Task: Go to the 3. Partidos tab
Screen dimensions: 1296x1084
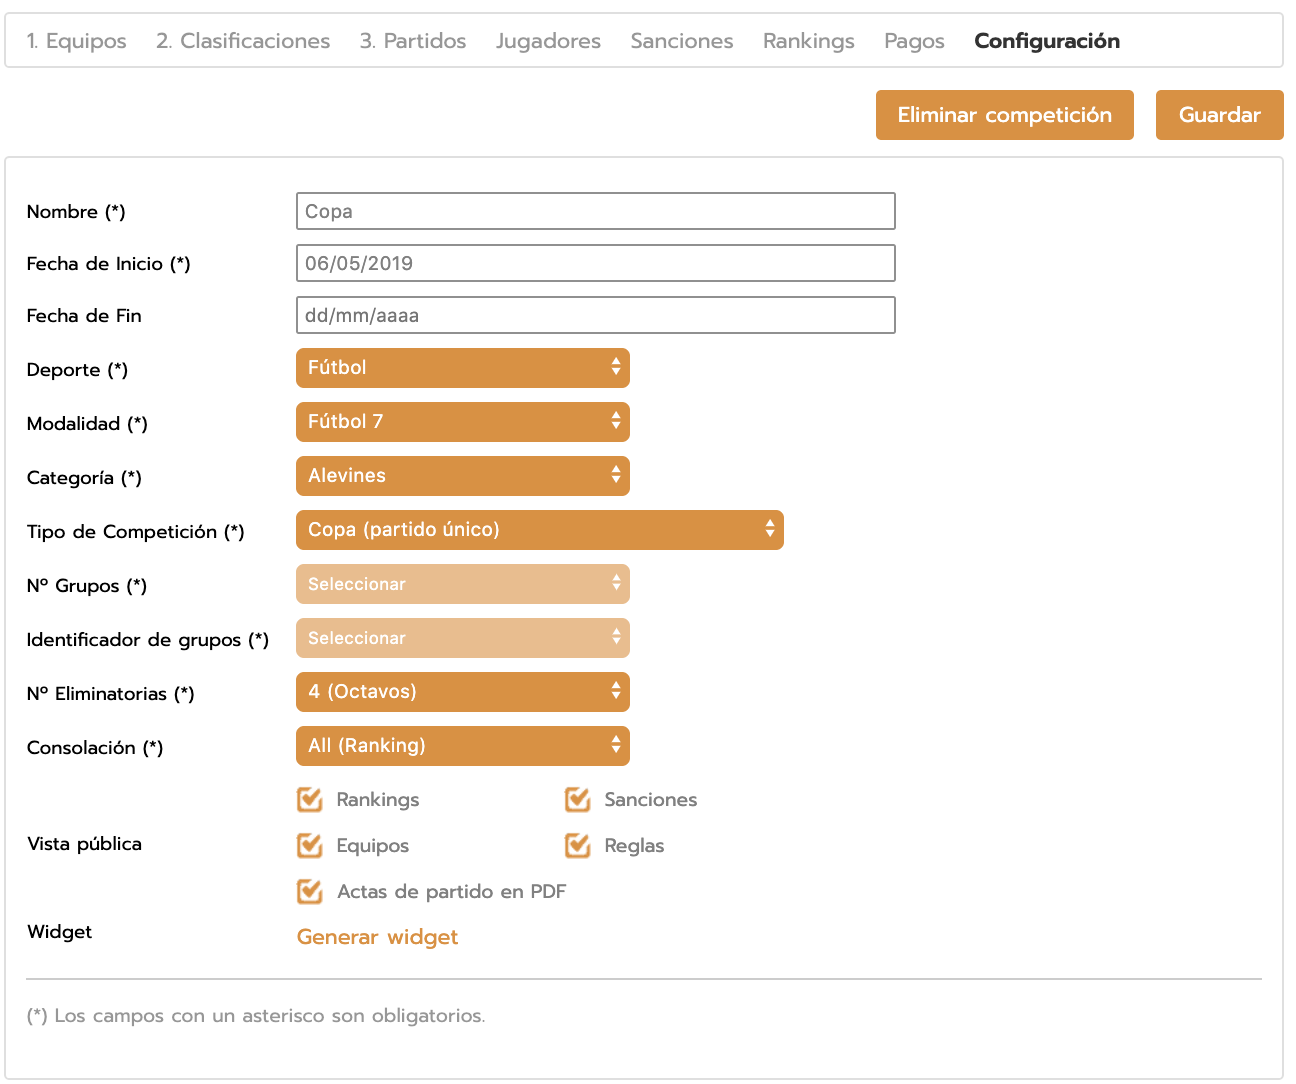Action: [x=413, y=41]
